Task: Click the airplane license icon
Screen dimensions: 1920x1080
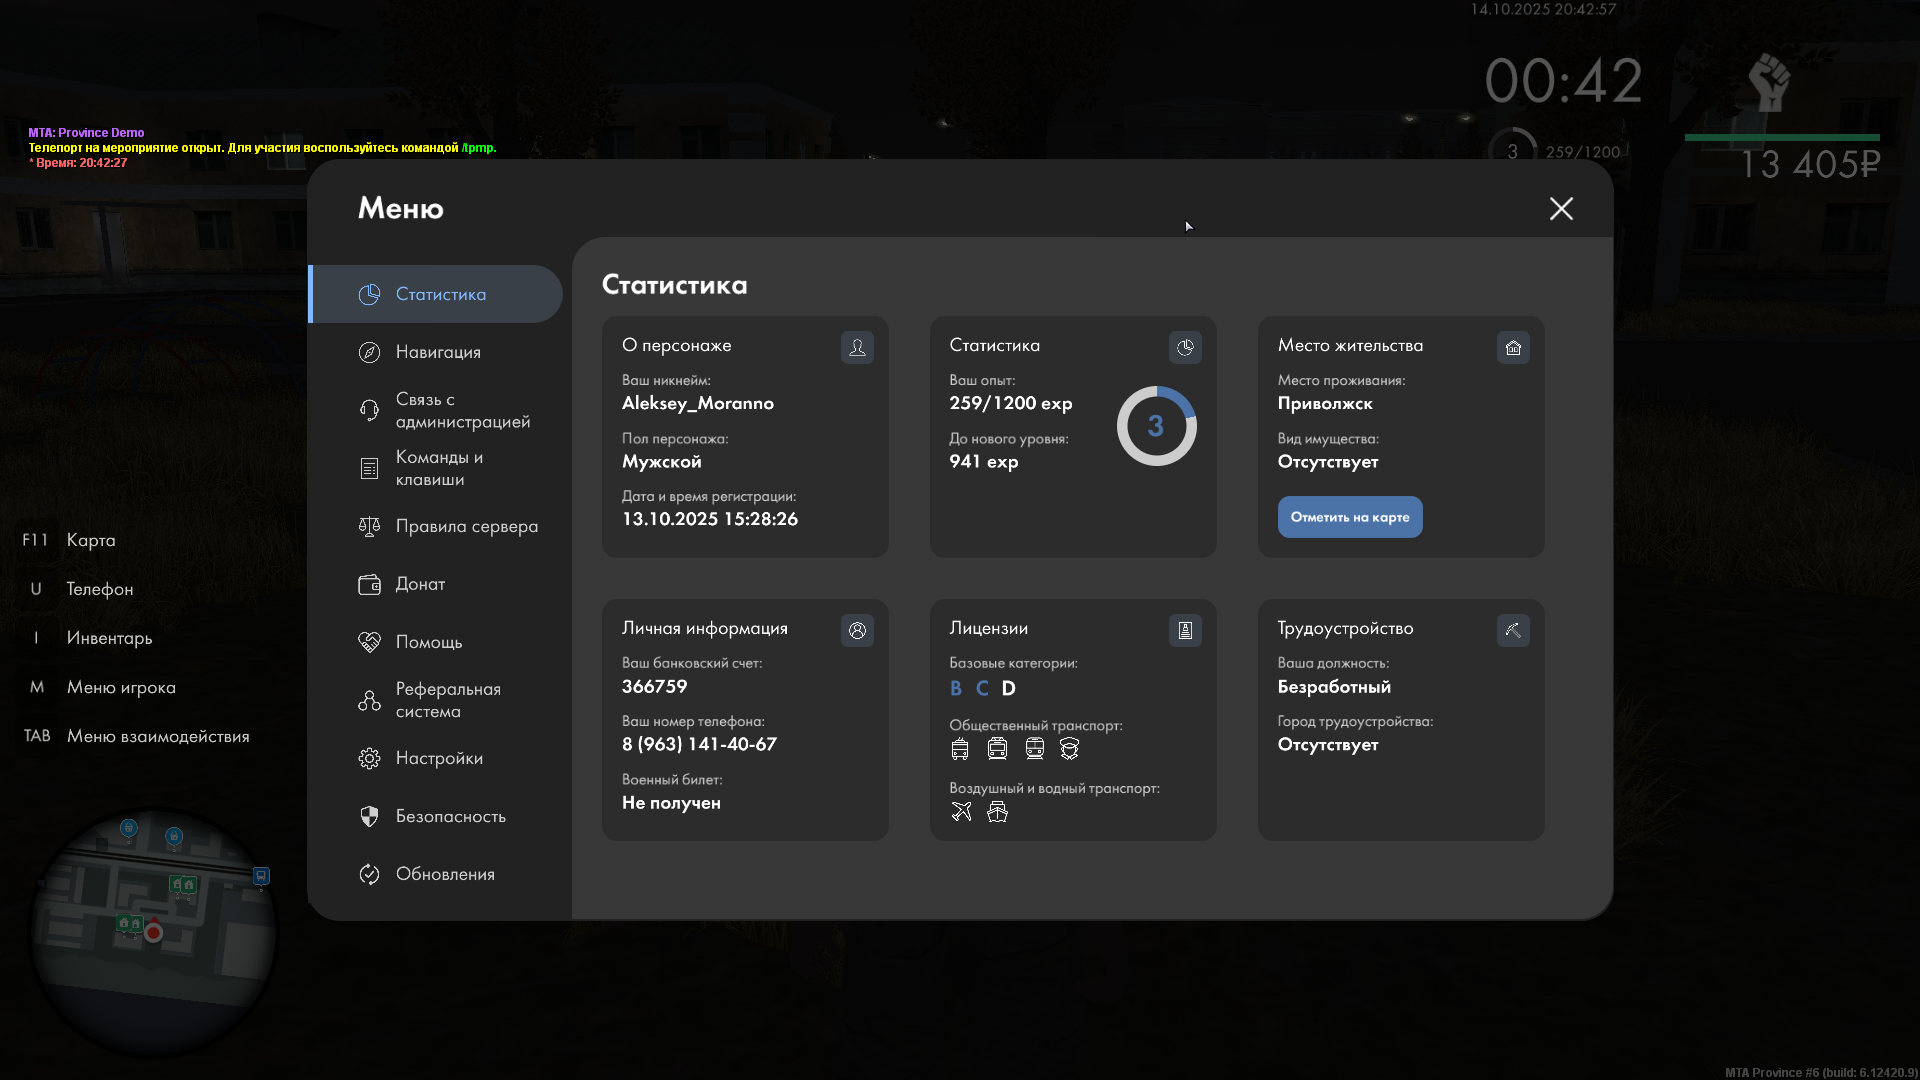Action: point(961,811)
